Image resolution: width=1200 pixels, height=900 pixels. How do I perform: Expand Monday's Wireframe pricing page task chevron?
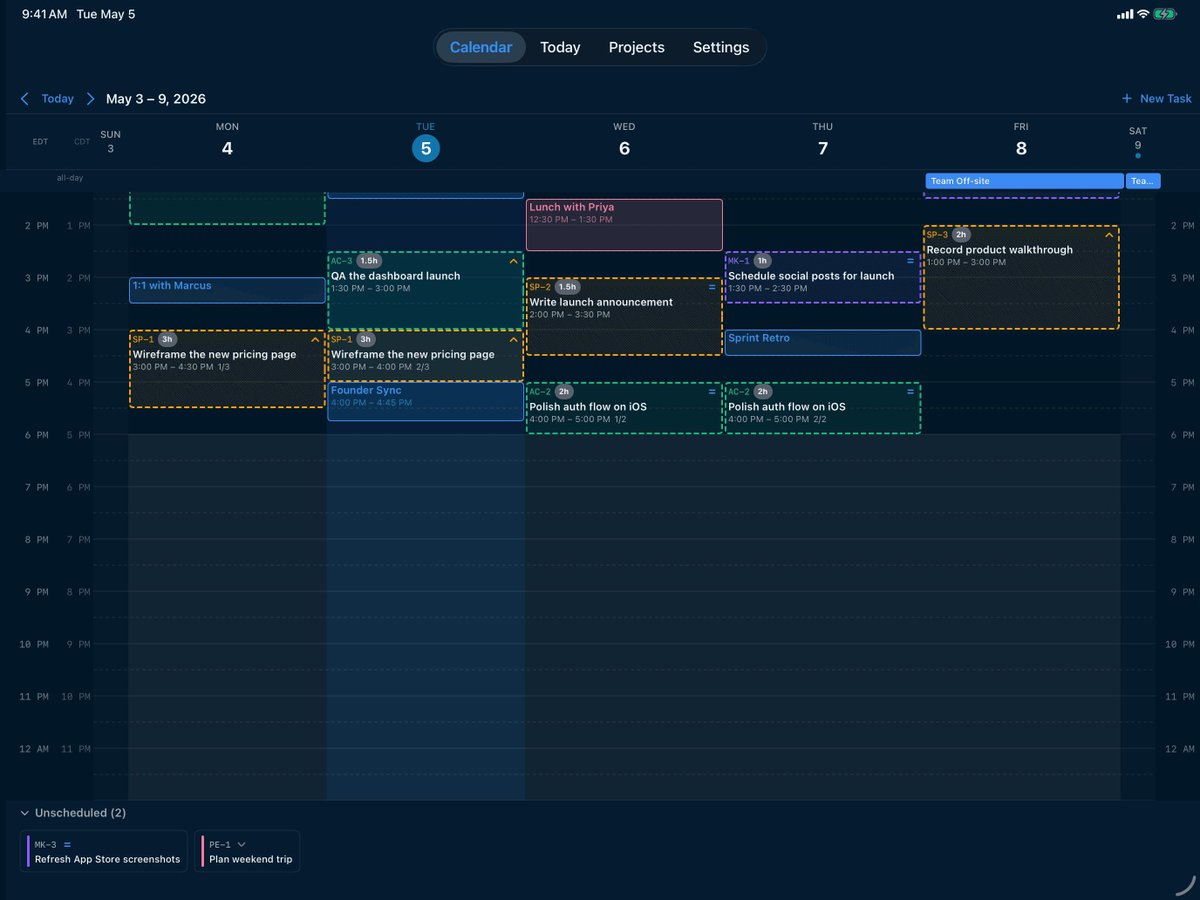coord(315,340)
